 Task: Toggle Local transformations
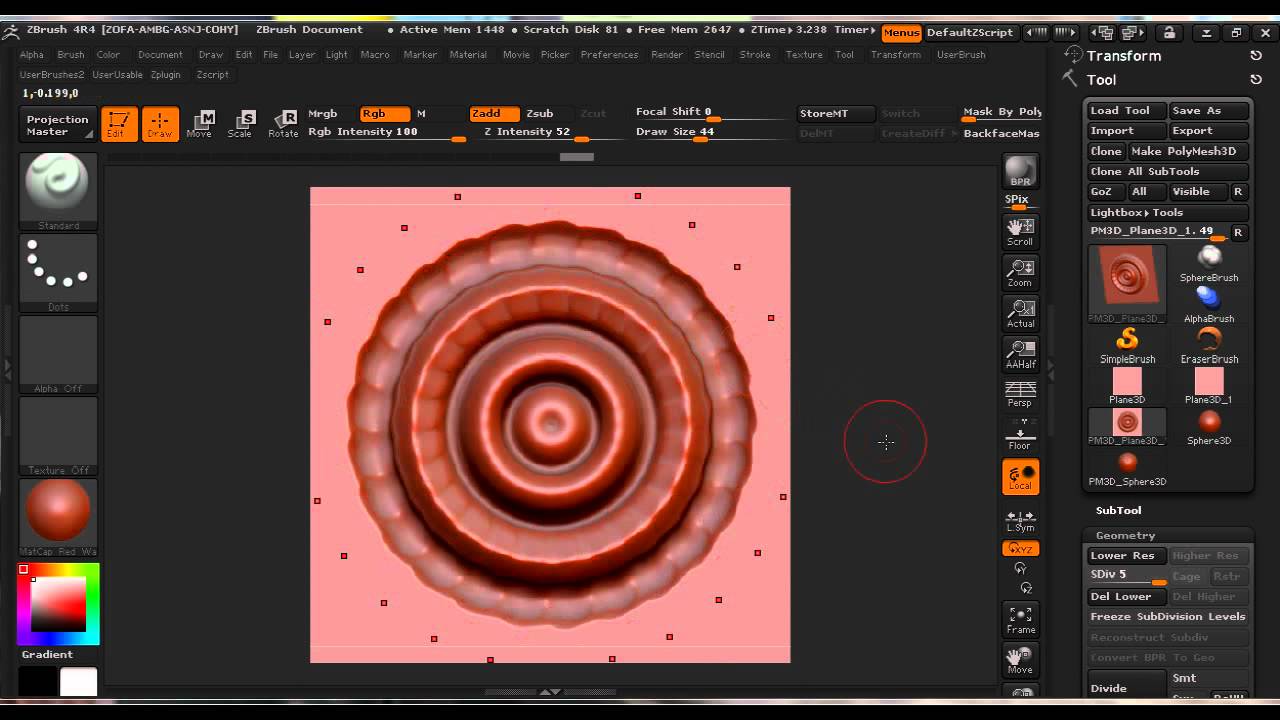1020,477
